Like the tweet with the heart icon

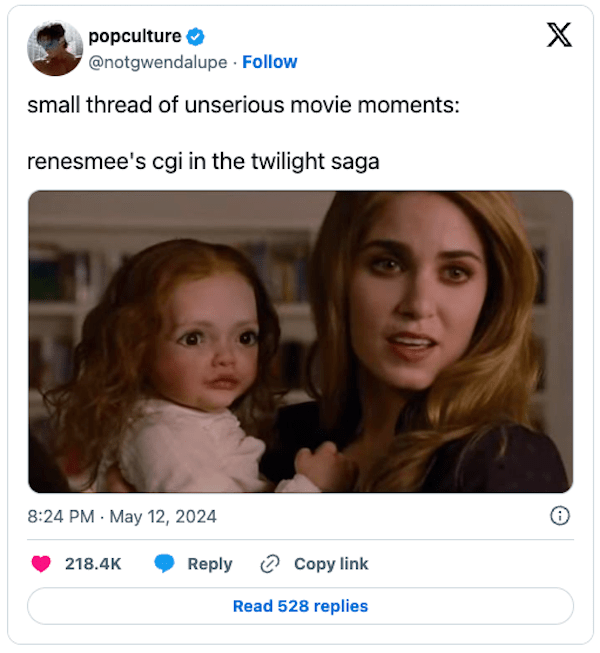[41, 564]
